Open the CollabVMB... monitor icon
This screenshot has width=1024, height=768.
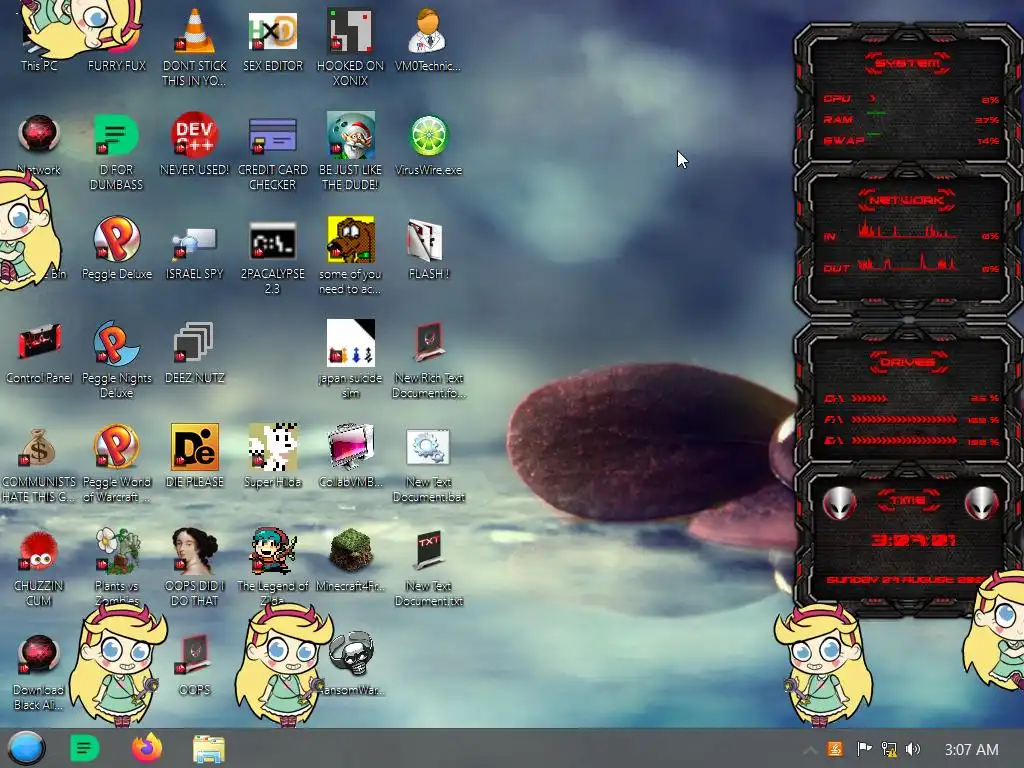[351, 447]
